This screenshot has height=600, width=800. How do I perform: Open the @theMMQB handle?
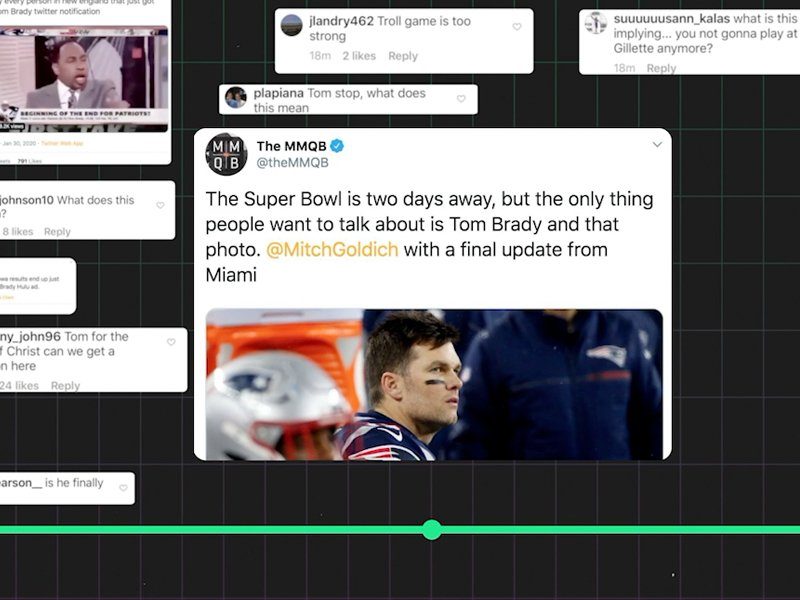[x=292, y=163]
